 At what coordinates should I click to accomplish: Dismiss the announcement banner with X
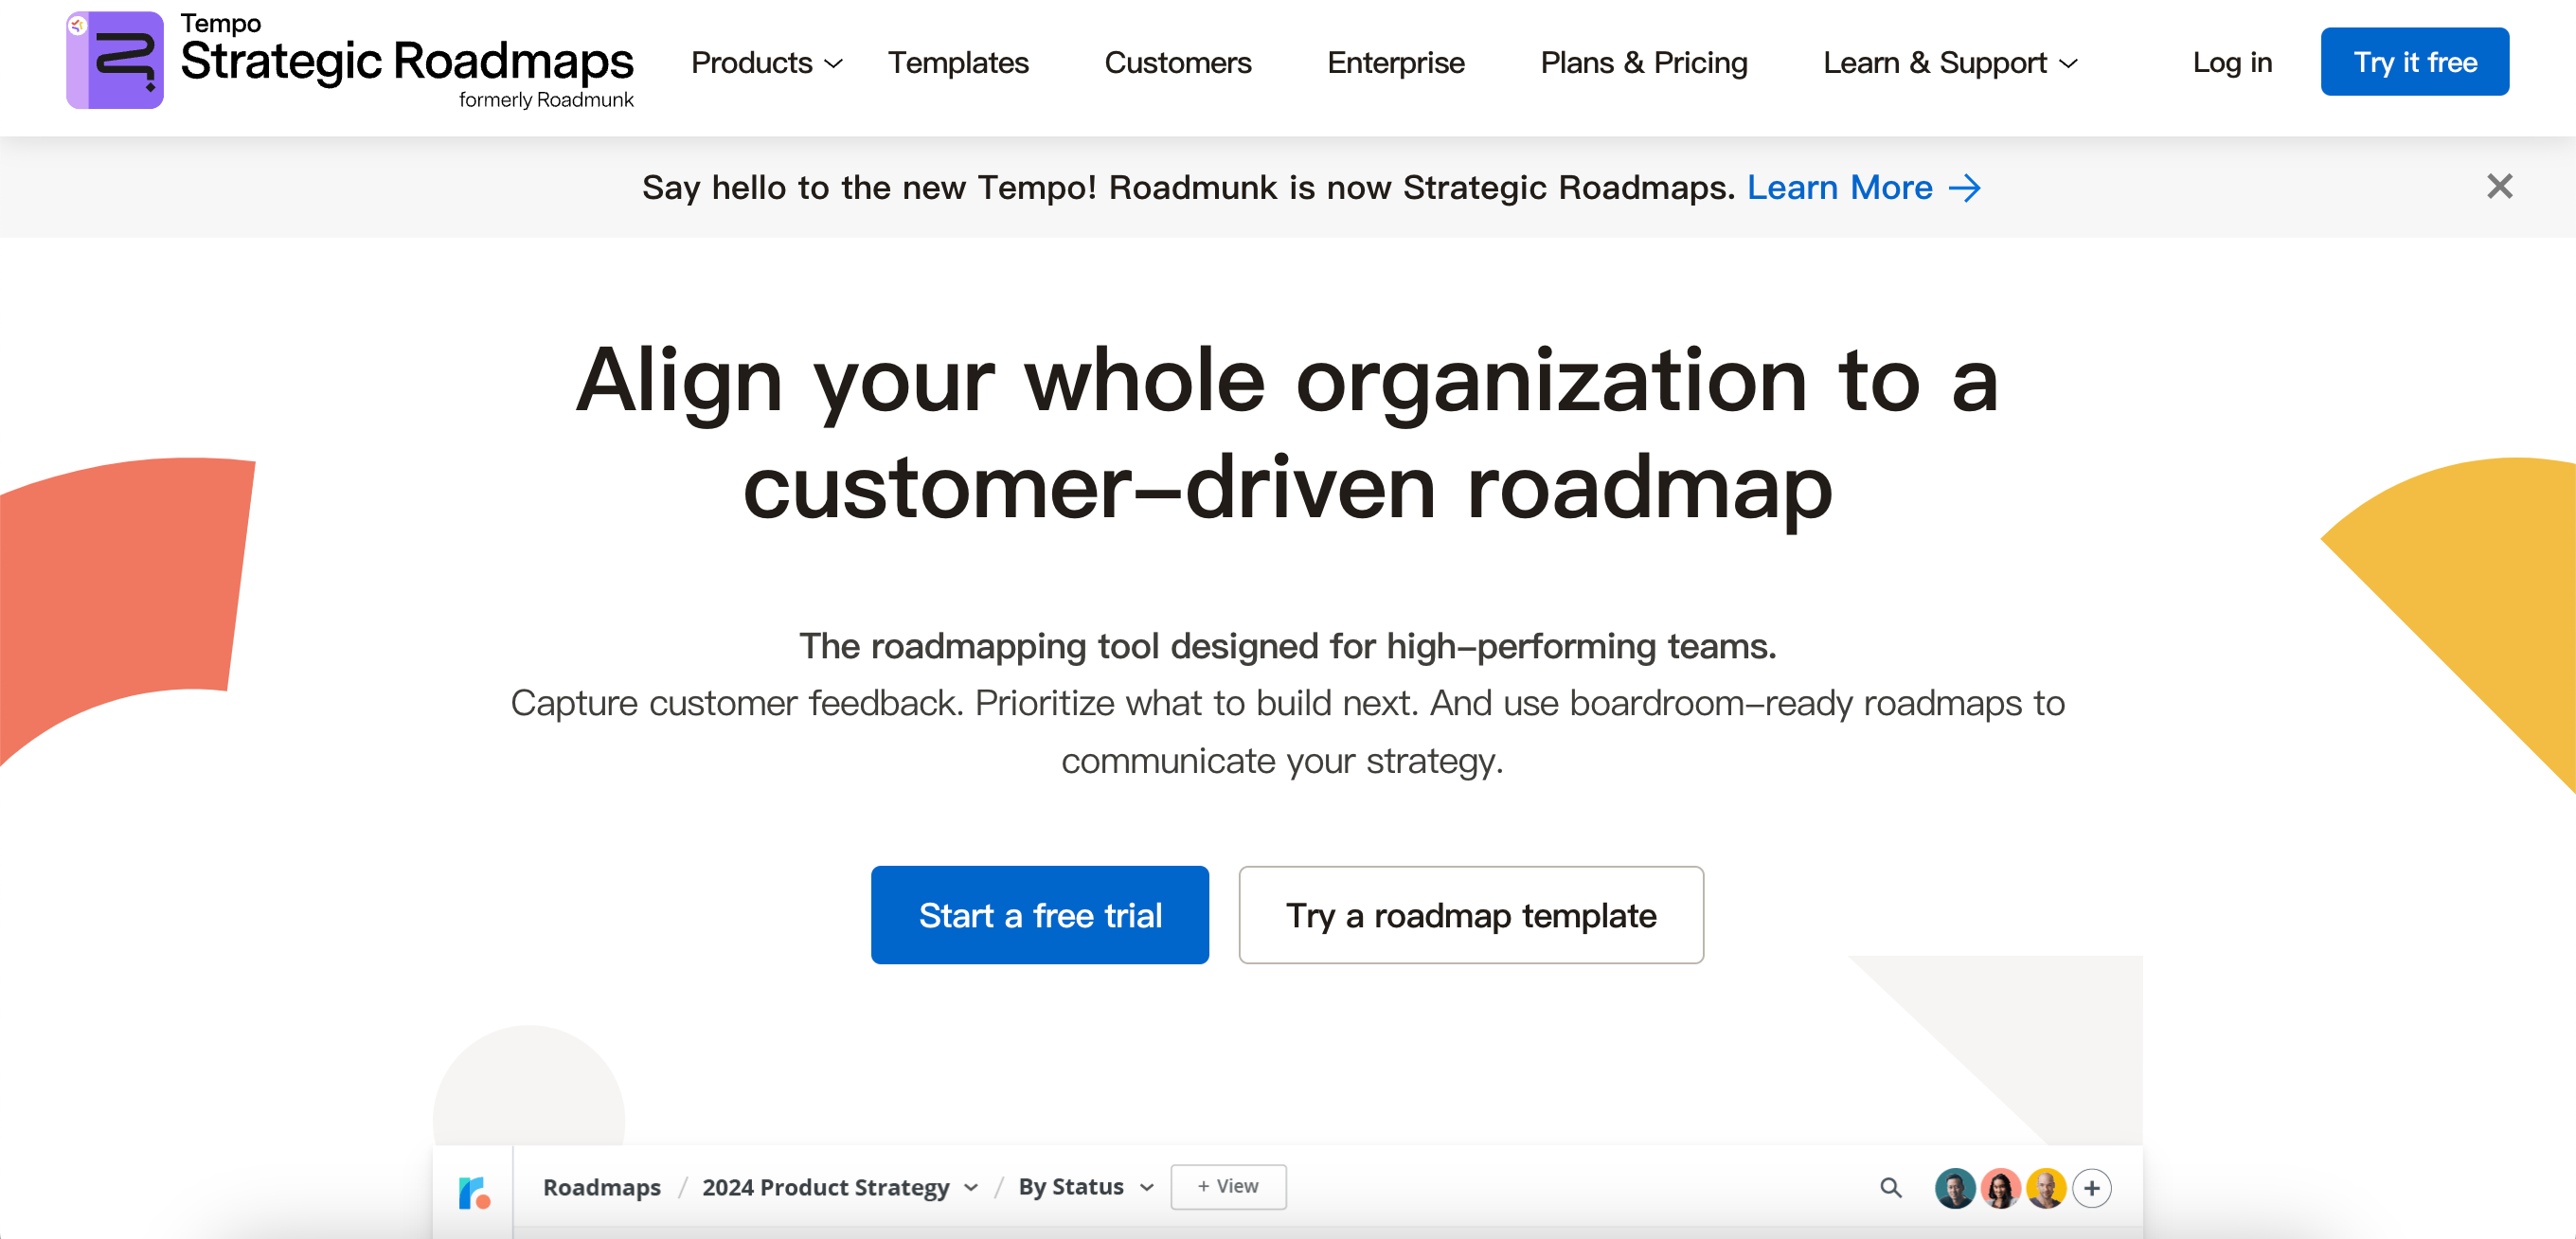click(x=2498, y=187)
